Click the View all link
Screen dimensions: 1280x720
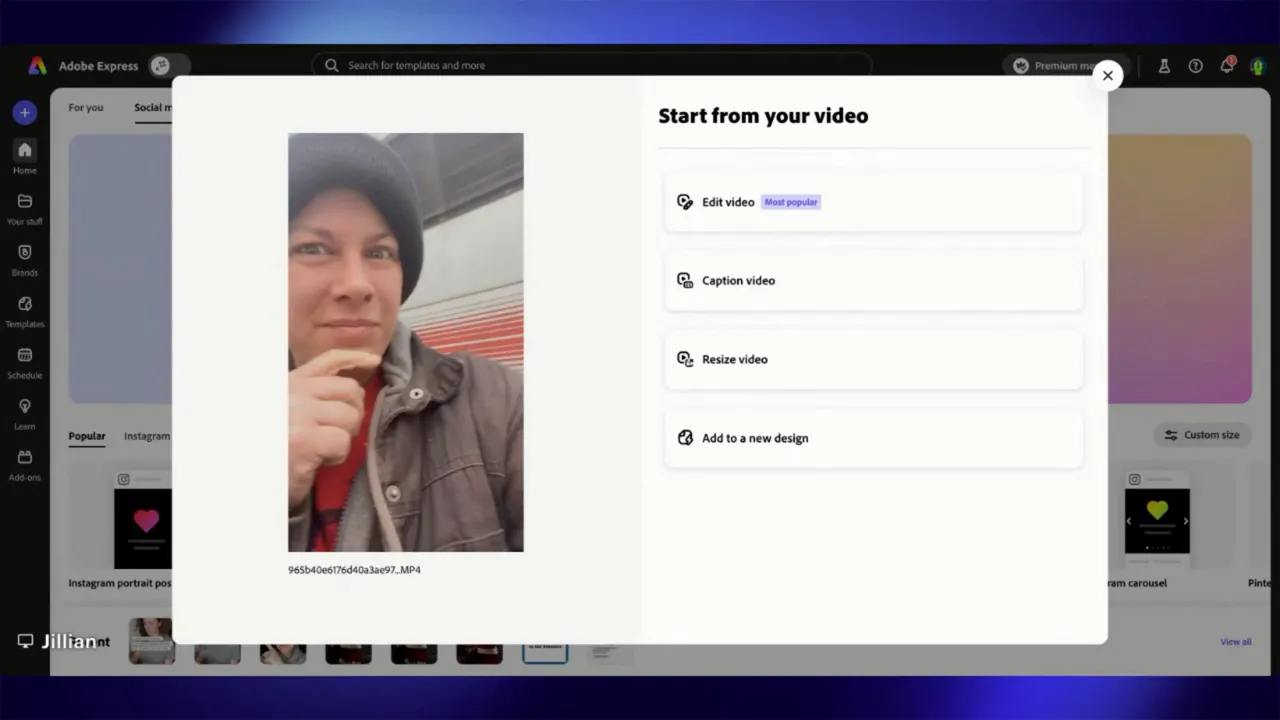coord(1235,641)
